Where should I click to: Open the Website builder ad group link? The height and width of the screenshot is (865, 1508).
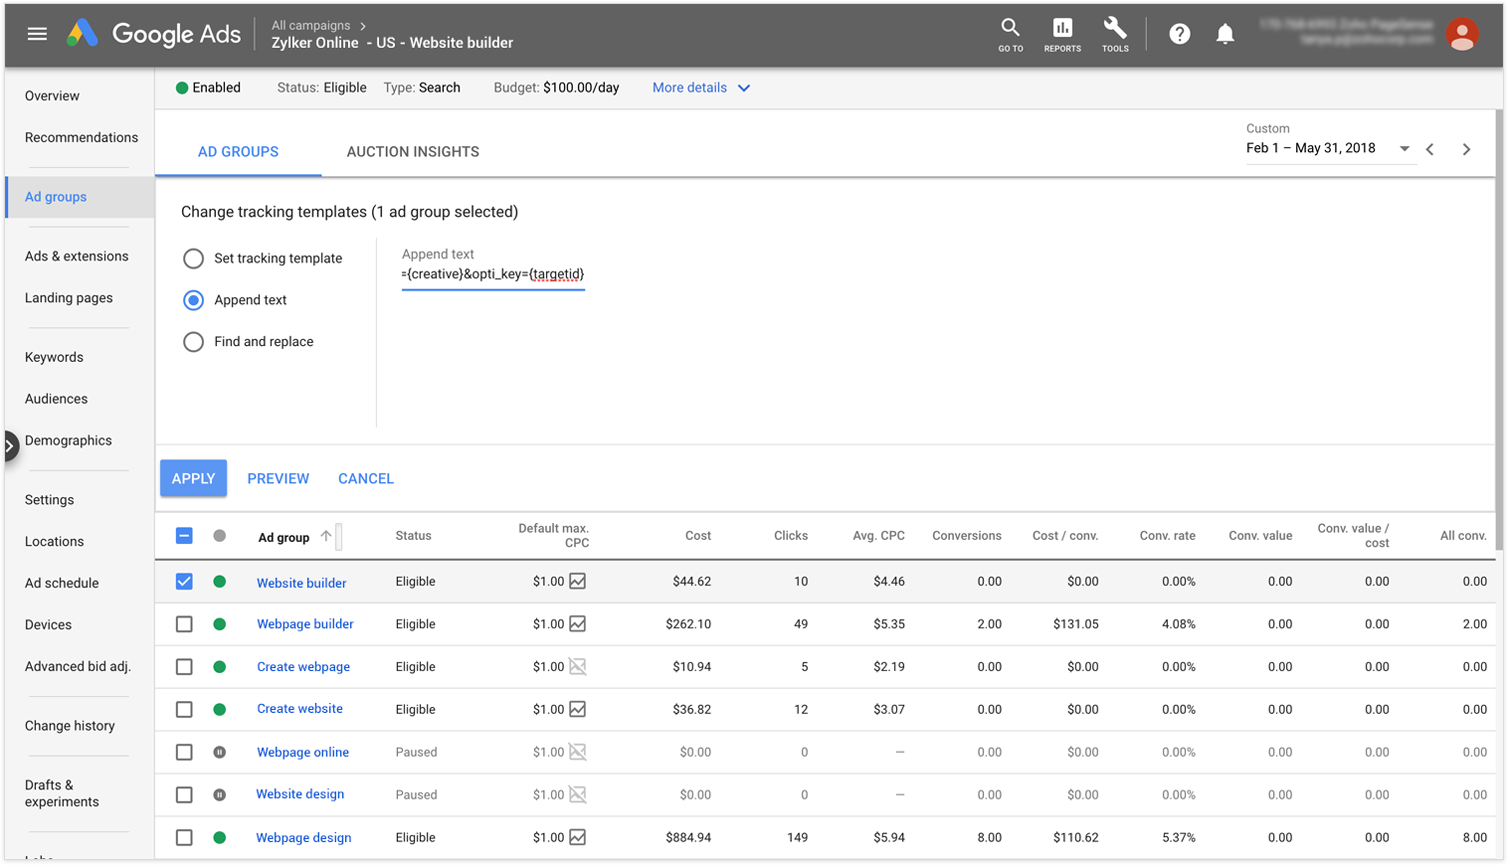pyautogui.click(x=301, y=583)
